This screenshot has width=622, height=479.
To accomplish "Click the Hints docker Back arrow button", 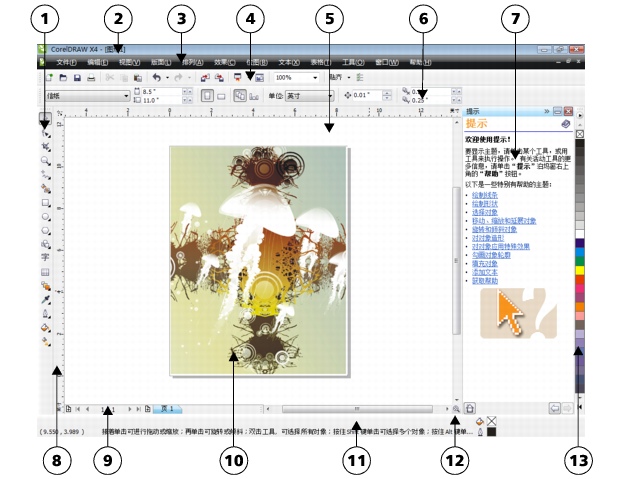I will 555,408.
